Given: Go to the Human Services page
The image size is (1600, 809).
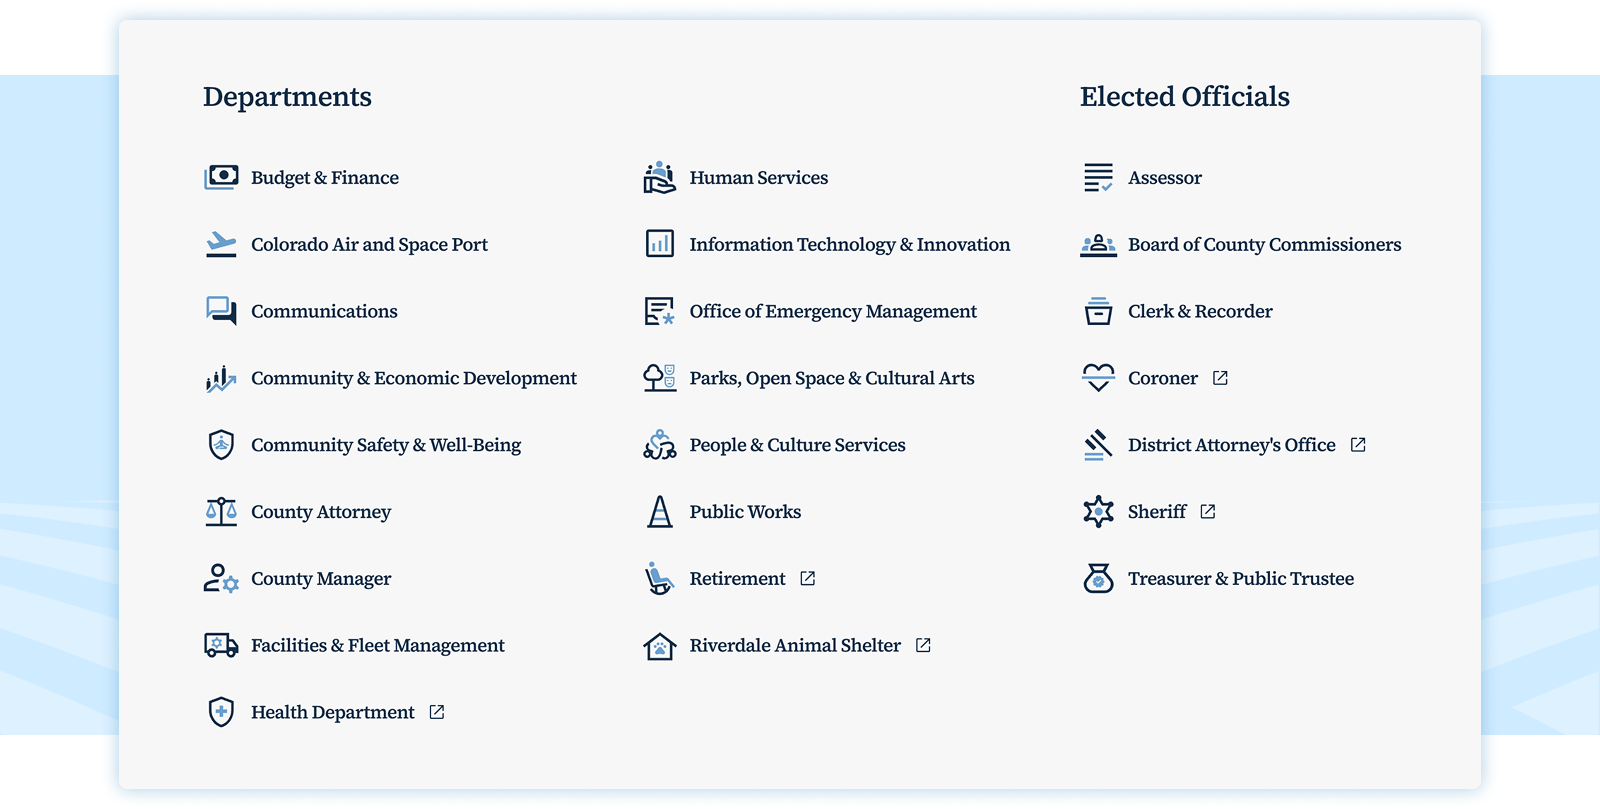Looking at the screenshot, I should pyautogui.click(x=759, y=178).
